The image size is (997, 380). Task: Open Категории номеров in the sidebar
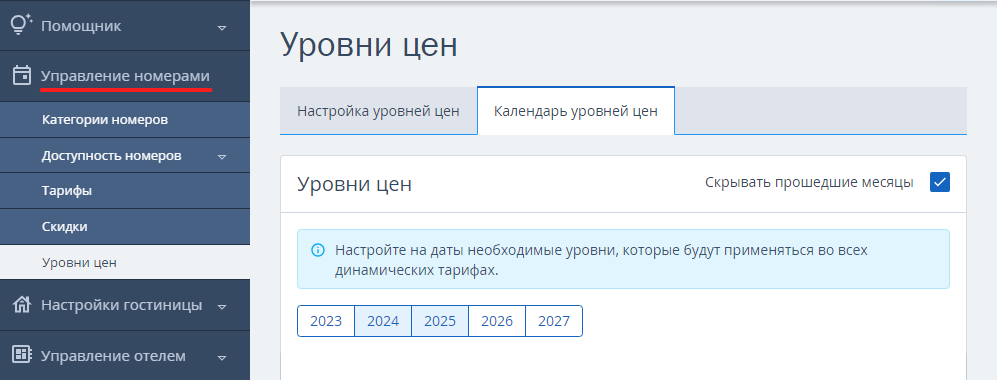point(125,119)
